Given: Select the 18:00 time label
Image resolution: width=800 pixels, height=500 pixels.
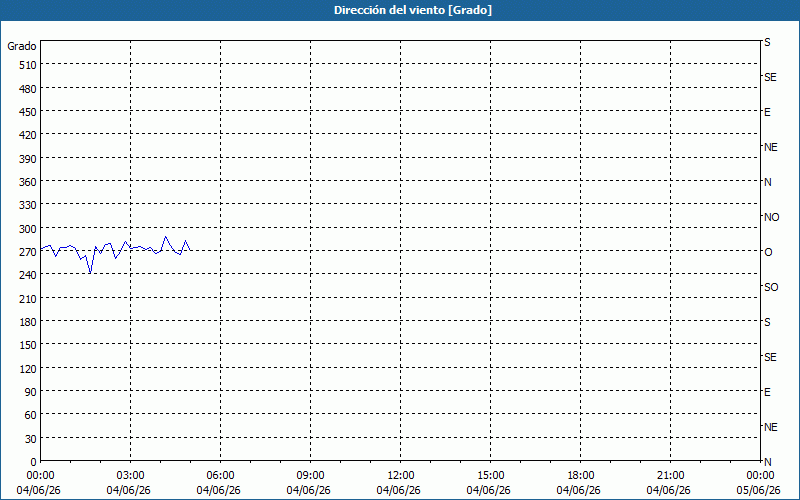Looking at the screenshot, I should (x=581, y=476).
